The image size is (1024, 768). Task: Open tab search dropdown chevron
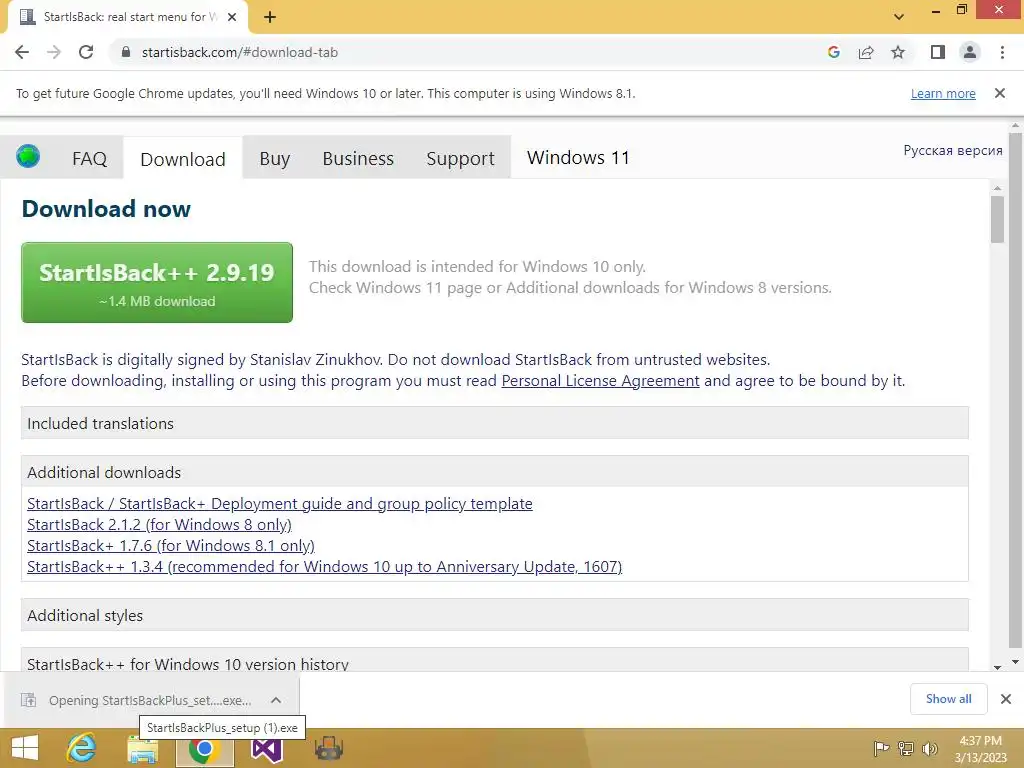click(899, 17)
